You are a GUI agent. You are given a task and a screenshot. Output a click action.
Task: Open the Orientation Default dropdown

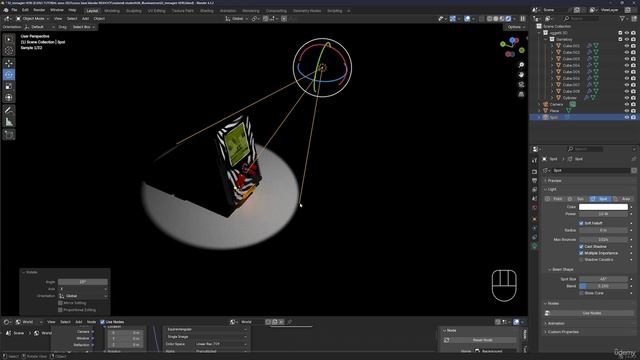pyautogui.click(x=39, y=27)
